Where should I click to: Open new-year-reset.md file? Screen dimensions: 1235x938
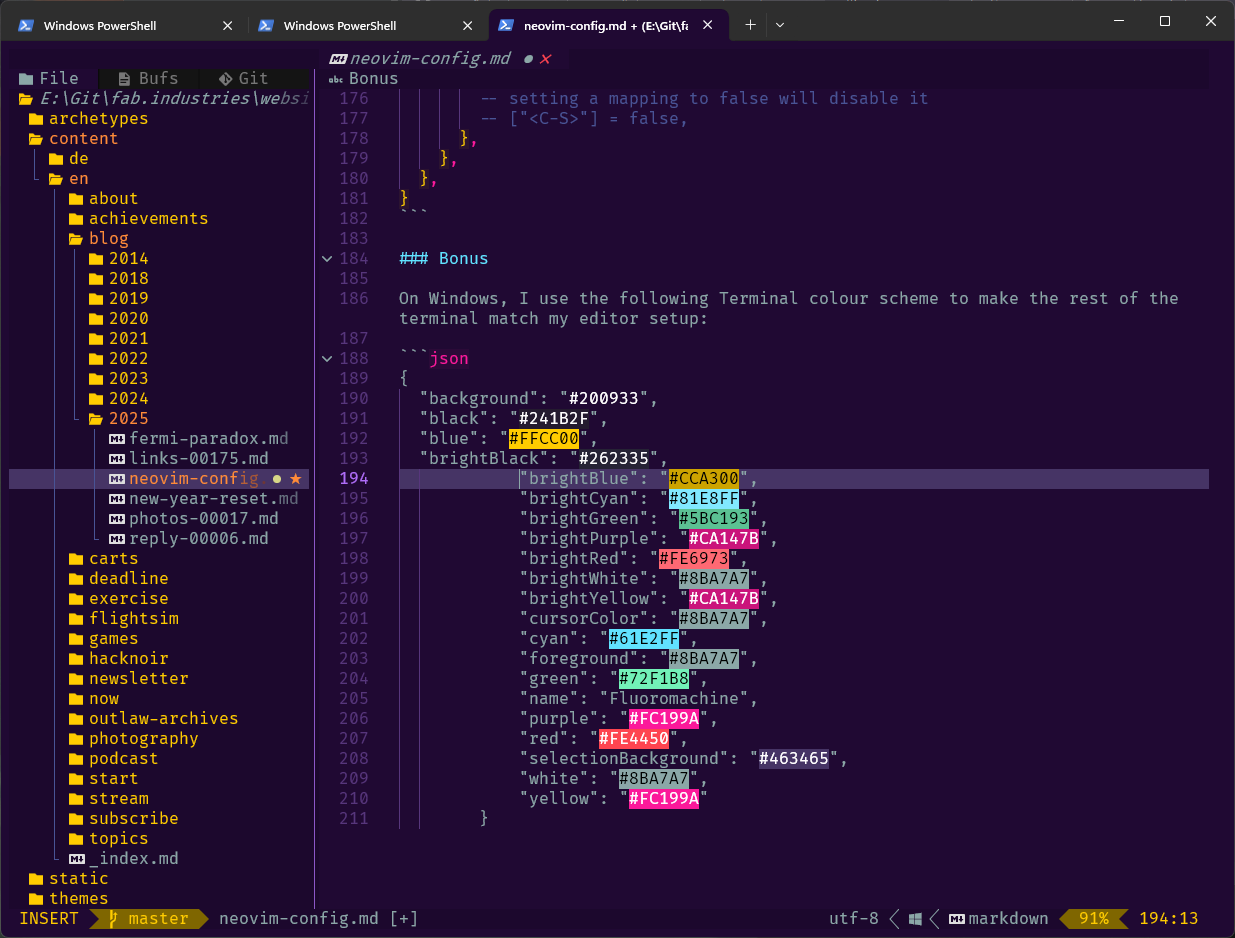(x=203, y=498)
